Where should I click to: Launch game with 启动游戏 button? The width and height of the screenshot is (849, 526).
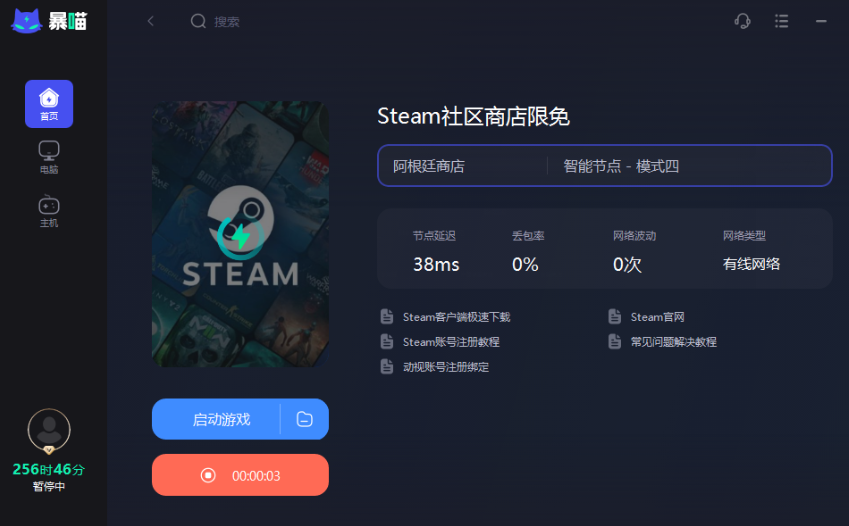coord(217,419)
